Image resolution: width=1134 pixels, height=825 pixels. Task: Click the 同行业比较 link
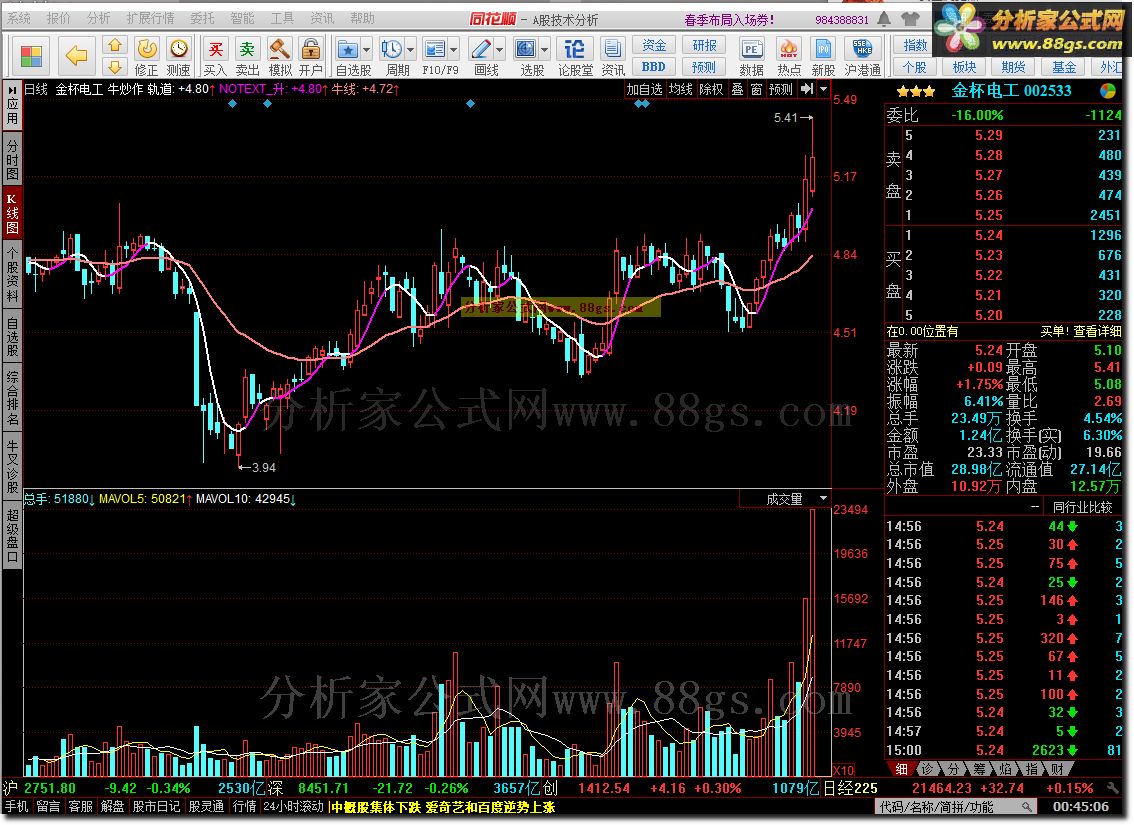coord(1082,507)
